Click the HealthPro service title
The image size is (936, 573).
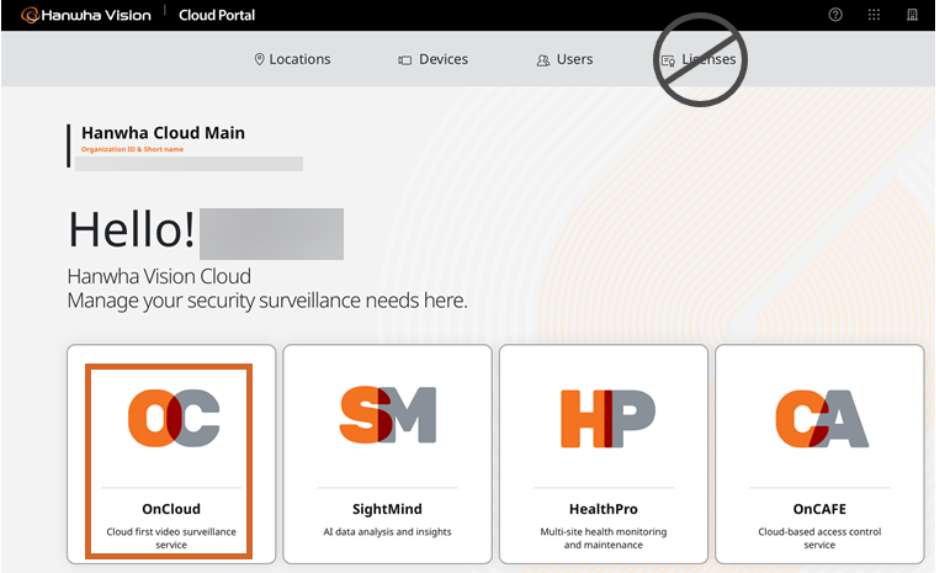coord(603,509)
